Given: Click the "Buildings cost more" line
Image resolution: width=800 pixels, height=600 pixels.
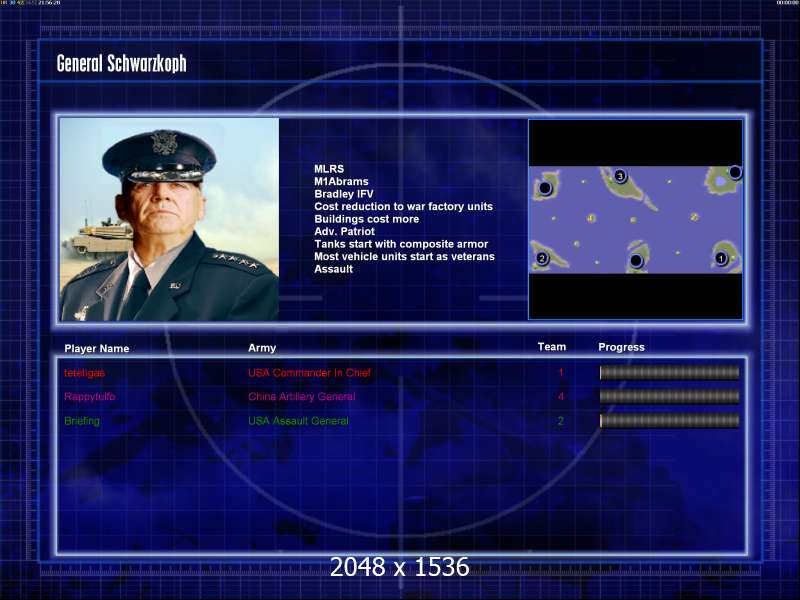Looking at the screenshot, I should pyautogui.click(x=367, y=219).
